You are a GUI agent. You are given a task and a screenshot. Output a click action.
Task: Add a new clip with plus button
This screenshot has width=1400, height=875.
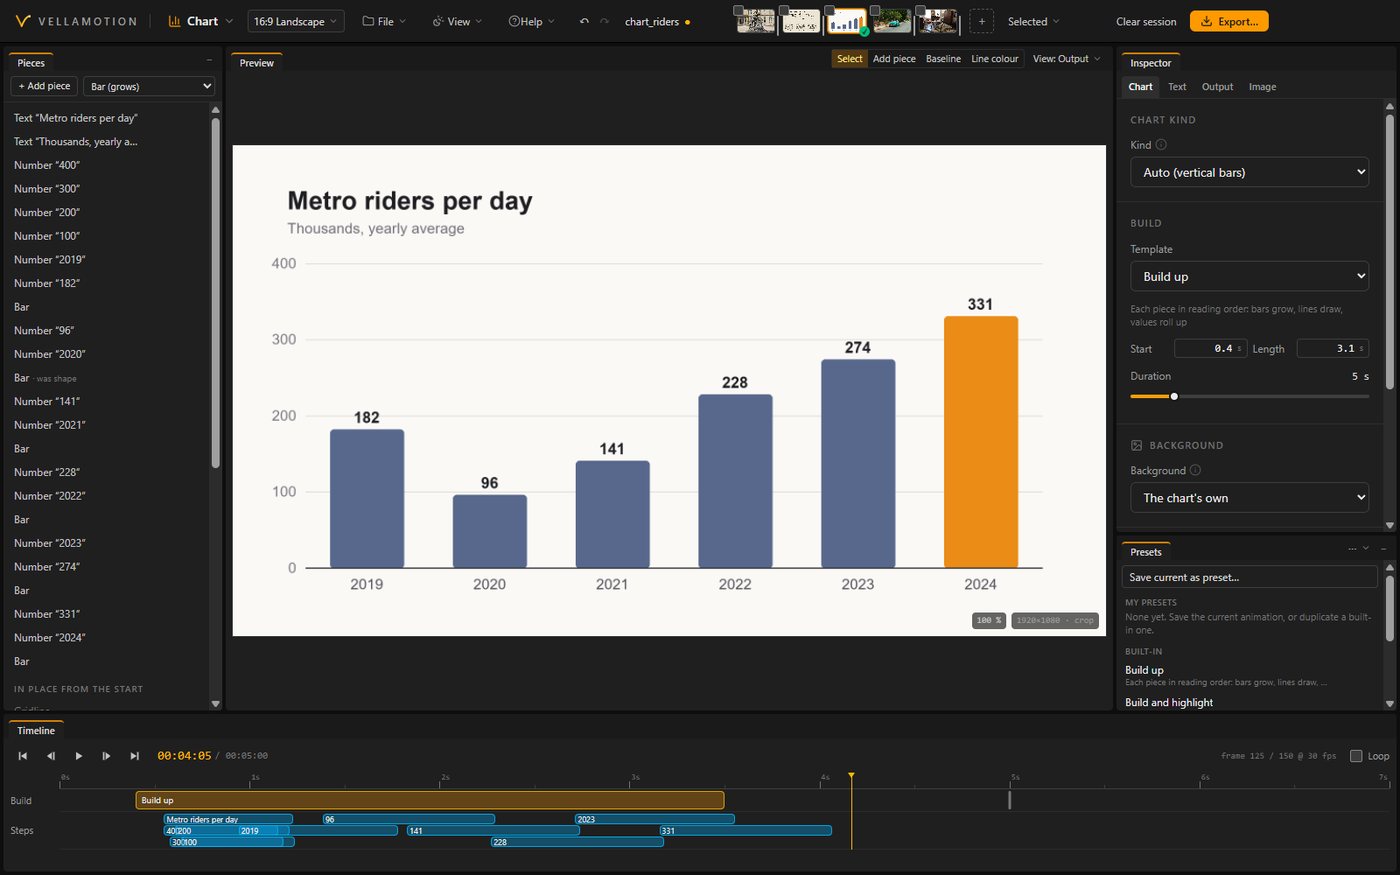pos(981,21)
